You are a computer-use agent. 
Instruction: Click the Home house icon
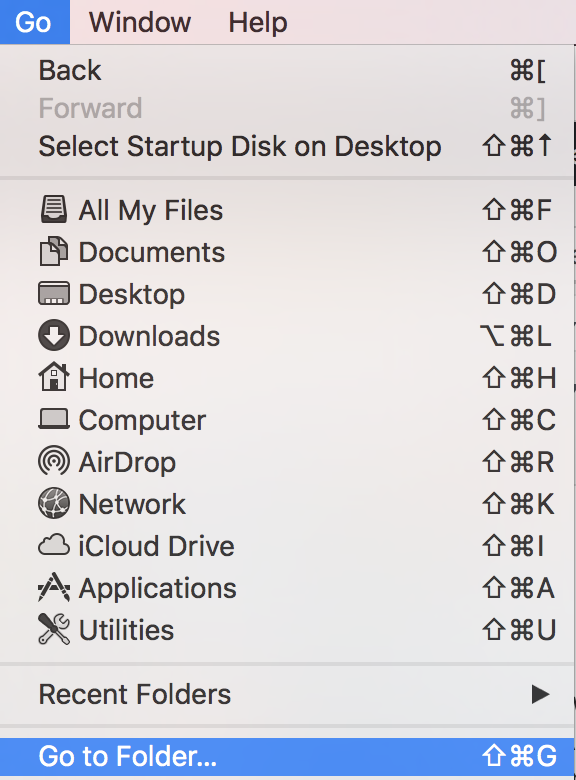click(x=54, y=377)
